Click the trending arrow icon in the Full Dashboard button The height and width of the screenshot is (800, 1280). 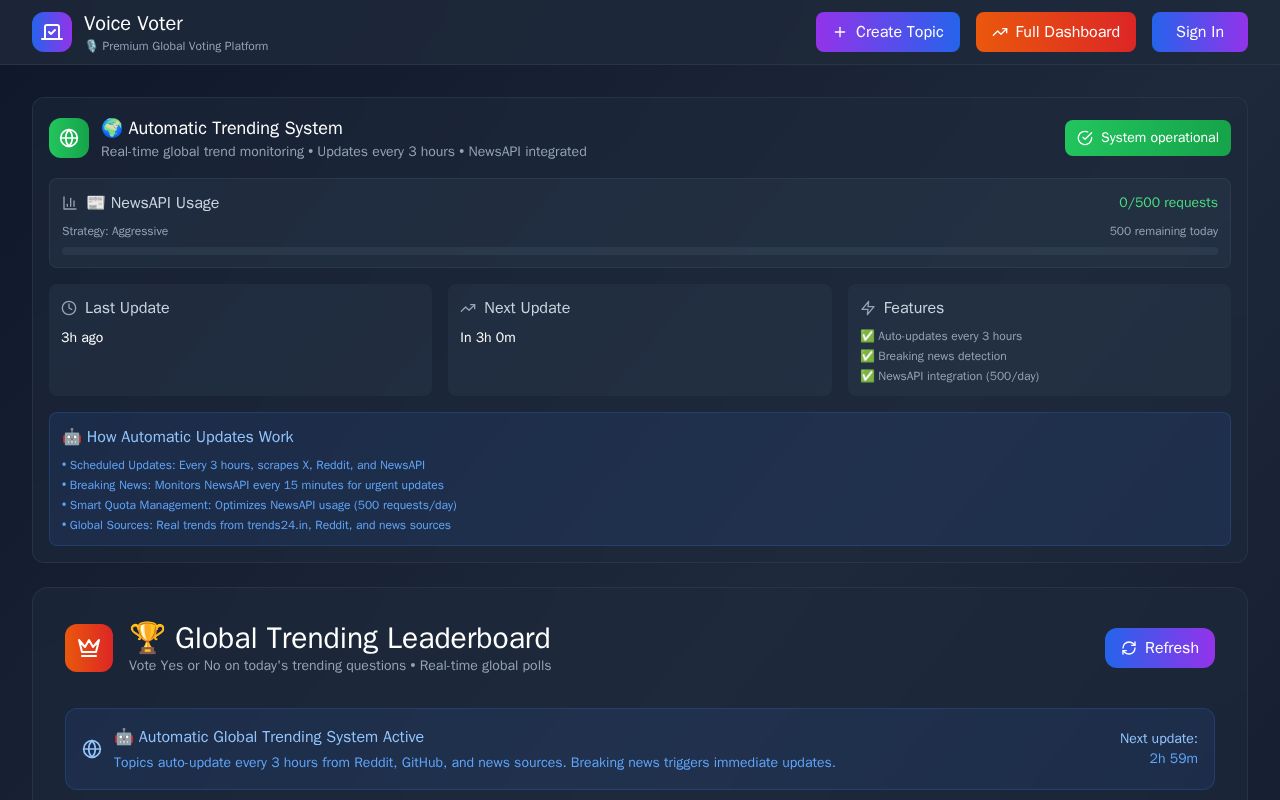click(1000, 32)
